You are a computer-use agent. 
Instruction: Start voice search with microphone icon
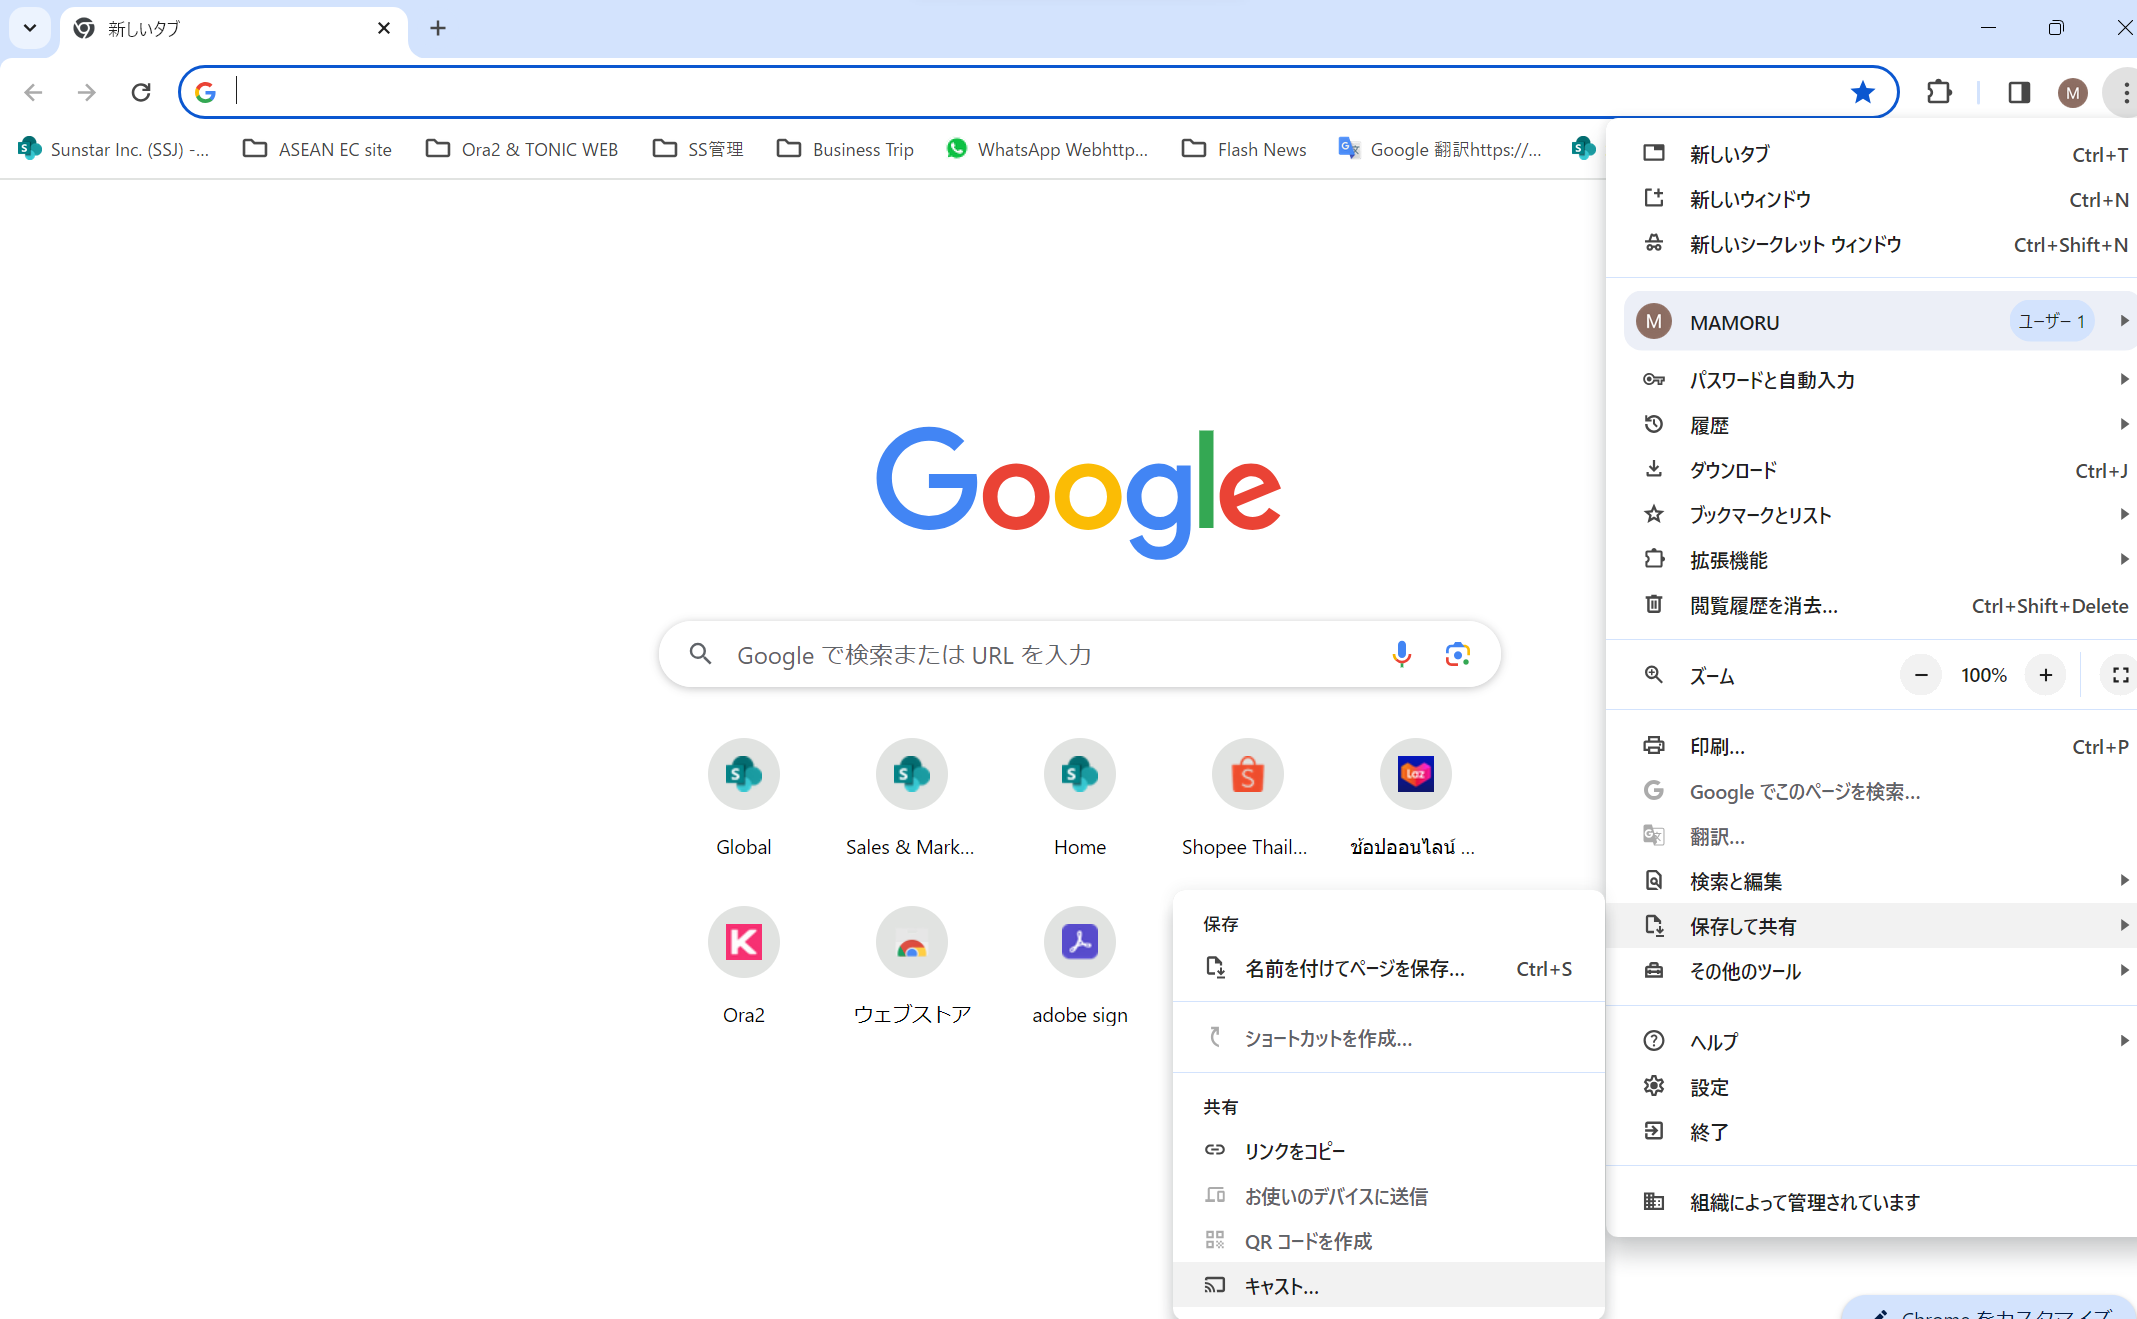[x=1402, y=654]
